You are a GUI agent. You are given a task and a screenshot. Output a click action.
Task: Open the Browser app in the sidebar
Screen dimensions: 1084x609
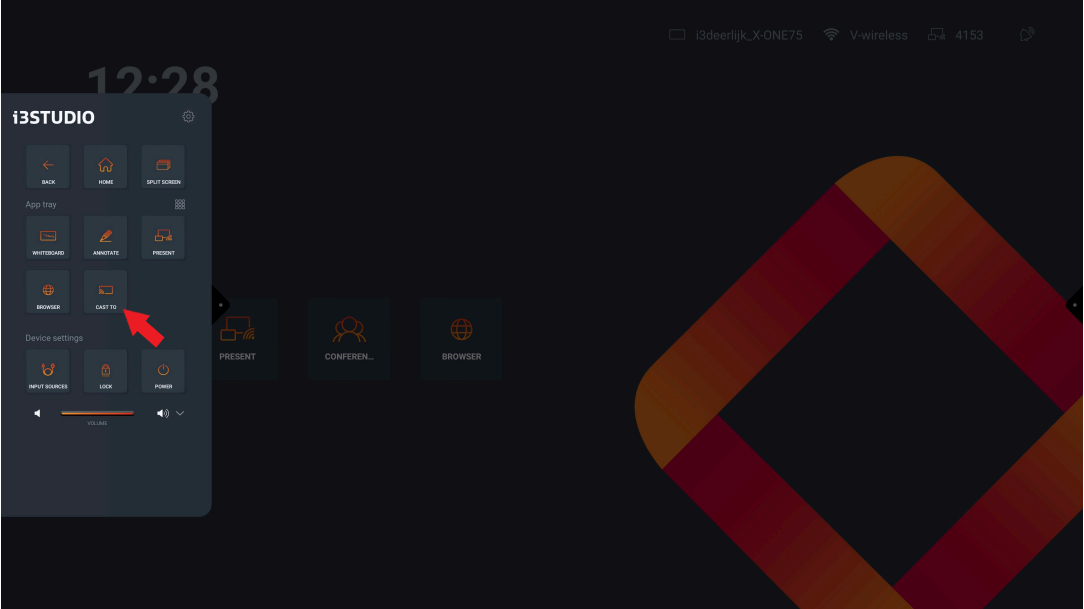pyautogui.click(x=48, y=292)
